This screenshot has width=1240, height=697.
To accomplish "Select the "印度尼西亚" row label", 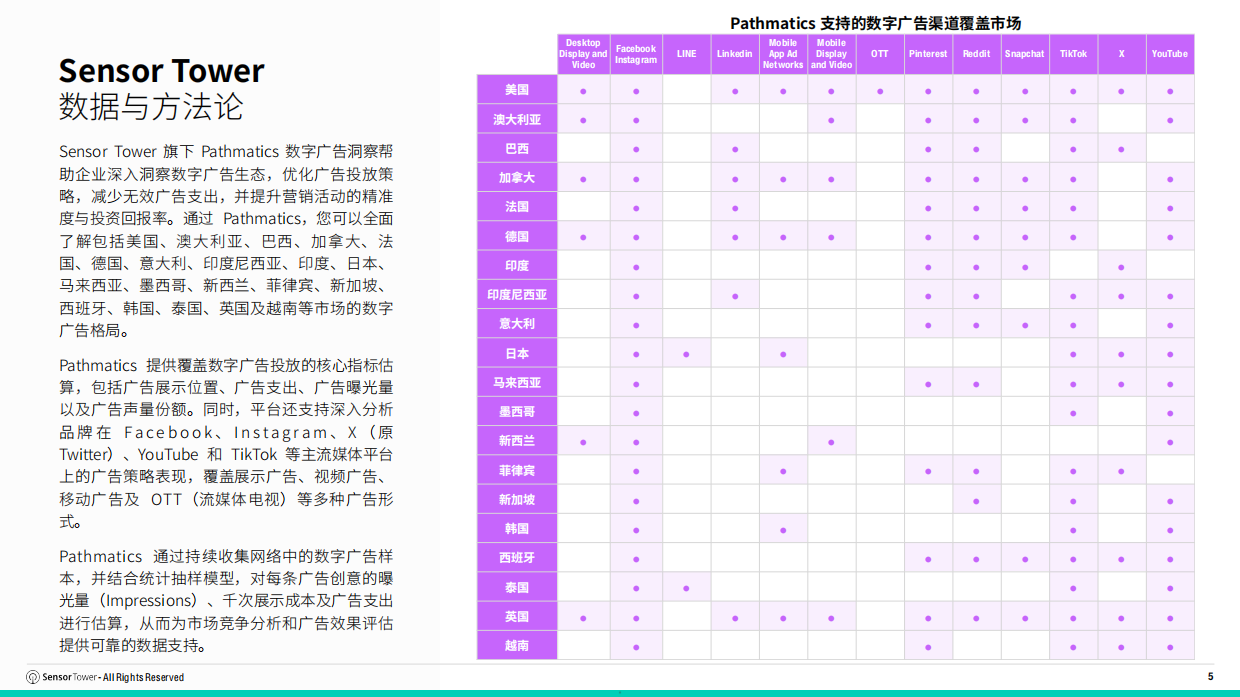I will click(517, 295).
